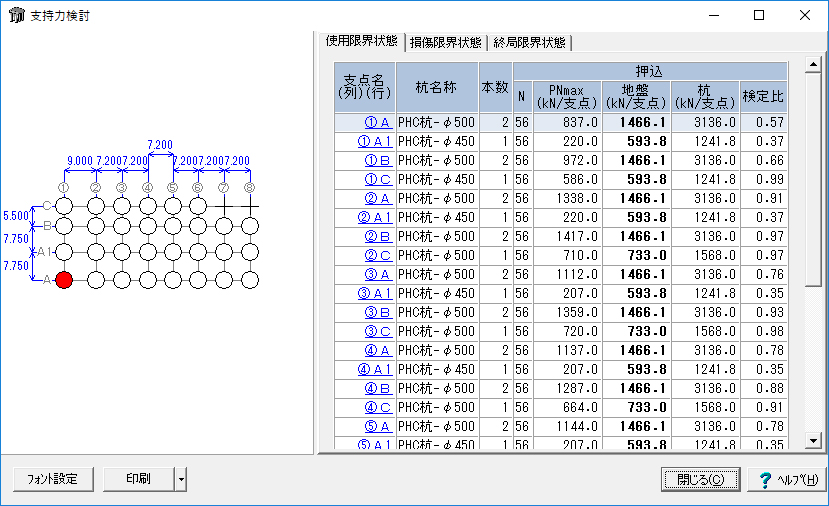Select PNmax cell value 1338.0
Viewport: 829px width, 506px height.
click(567, 199)
